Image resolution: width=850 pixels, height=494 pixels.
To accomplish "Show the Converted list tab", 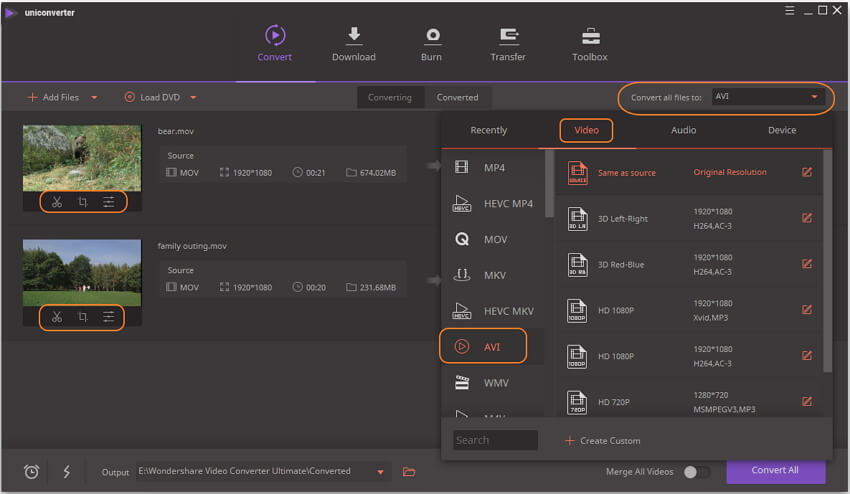I will tap(458, 98).
